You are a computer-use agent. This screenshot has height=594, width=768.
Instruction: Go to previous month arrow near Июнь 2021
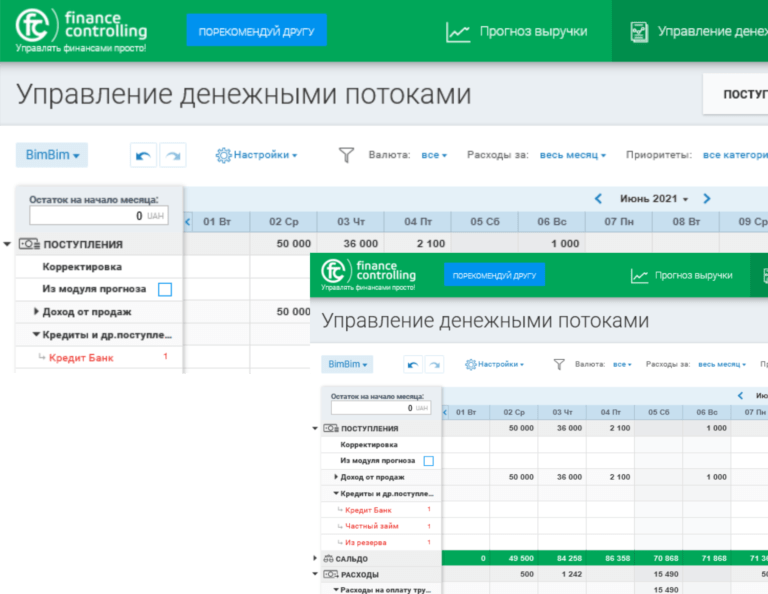pyautogui.click(x=598, y=199)
